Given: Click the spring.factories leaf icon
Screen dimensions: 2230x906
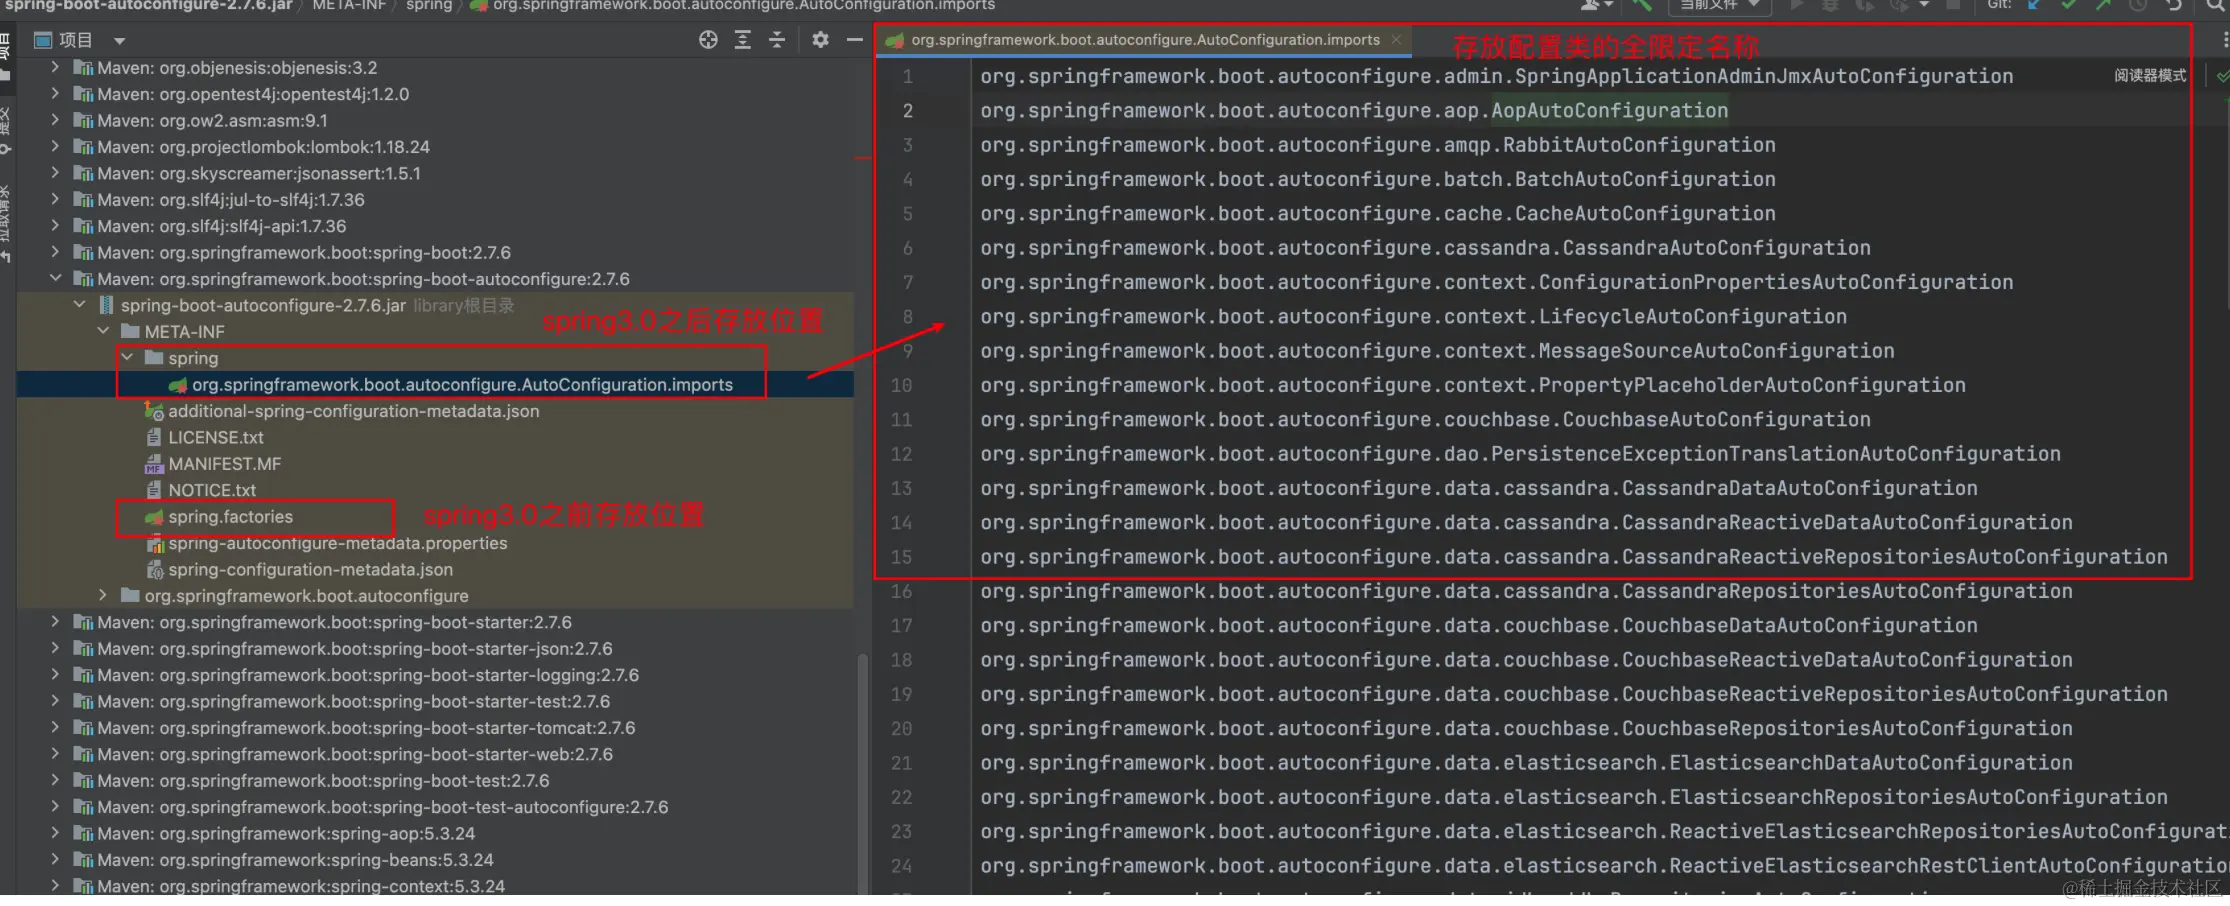Looking at the screenshot, I should pyautogui.click(x=154, y=517).
